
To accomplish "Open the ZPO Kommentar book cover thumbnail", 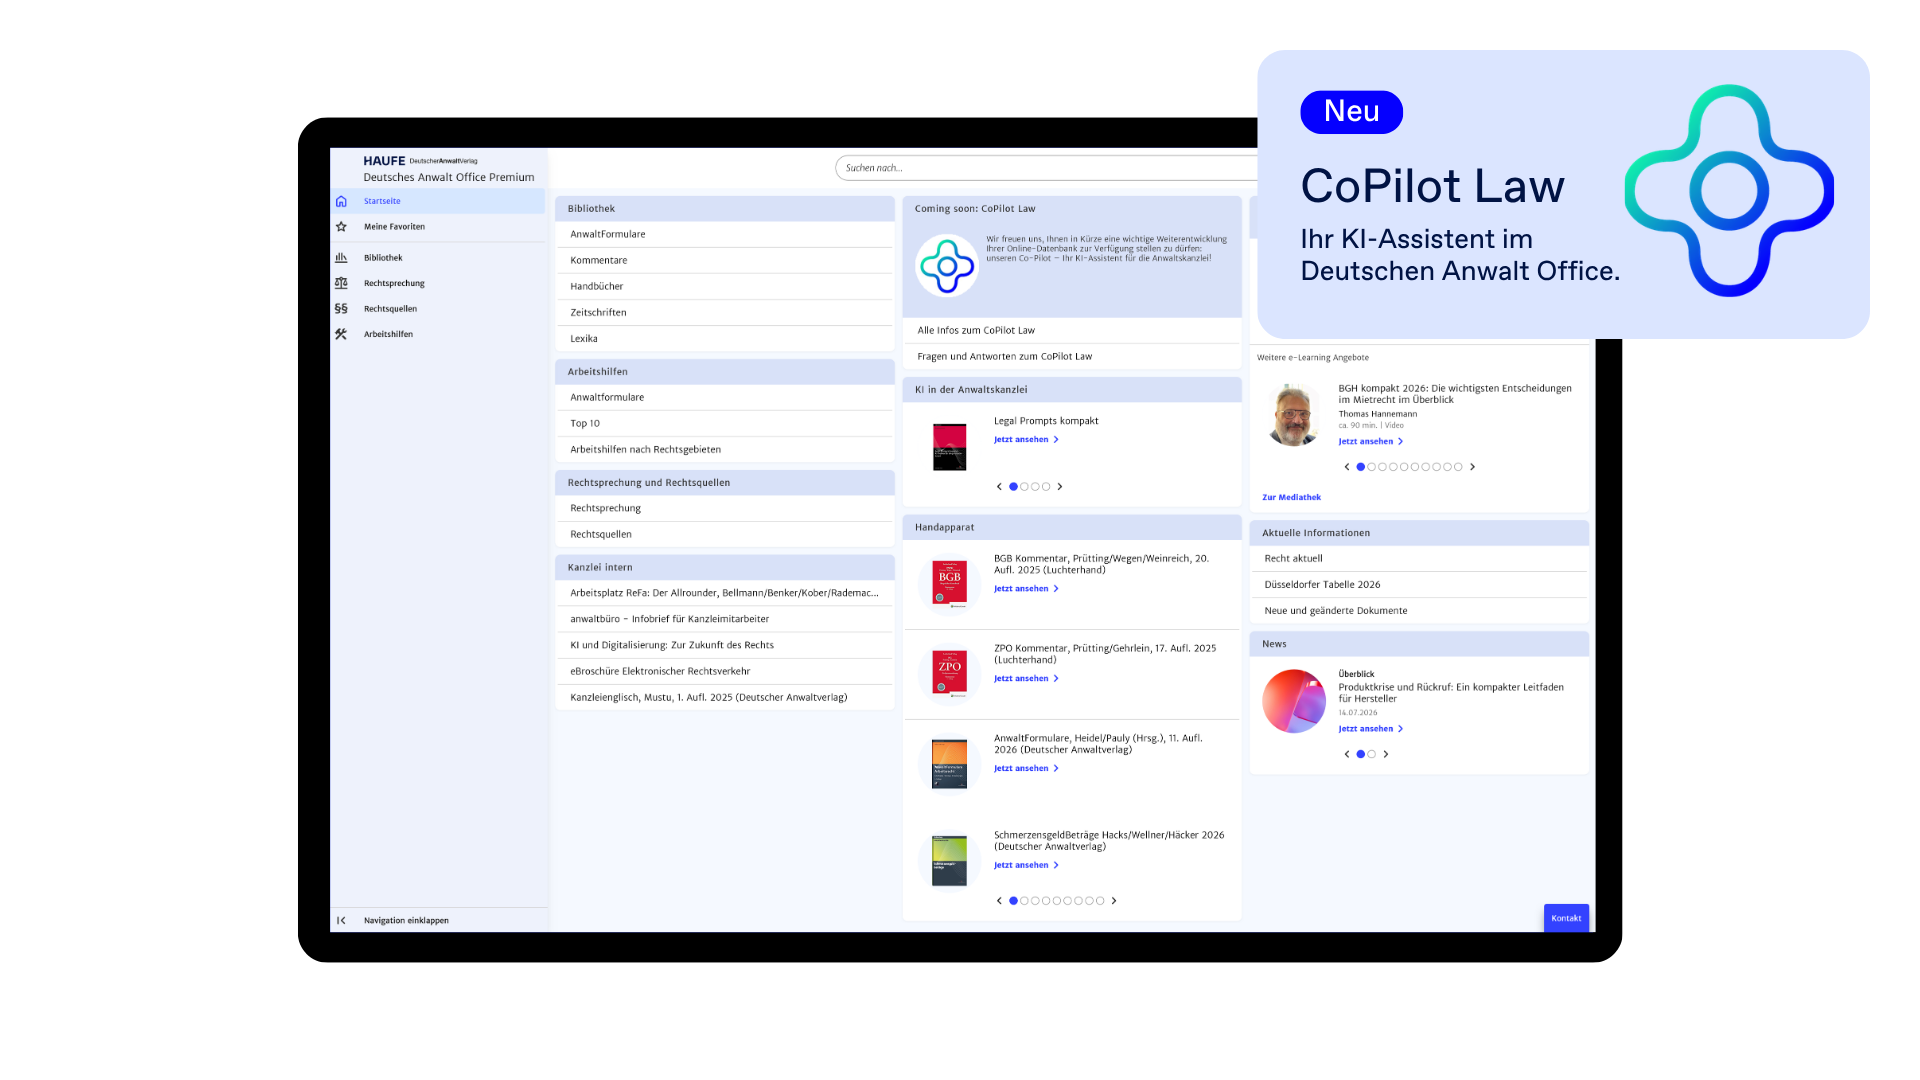I will [949, 673].
